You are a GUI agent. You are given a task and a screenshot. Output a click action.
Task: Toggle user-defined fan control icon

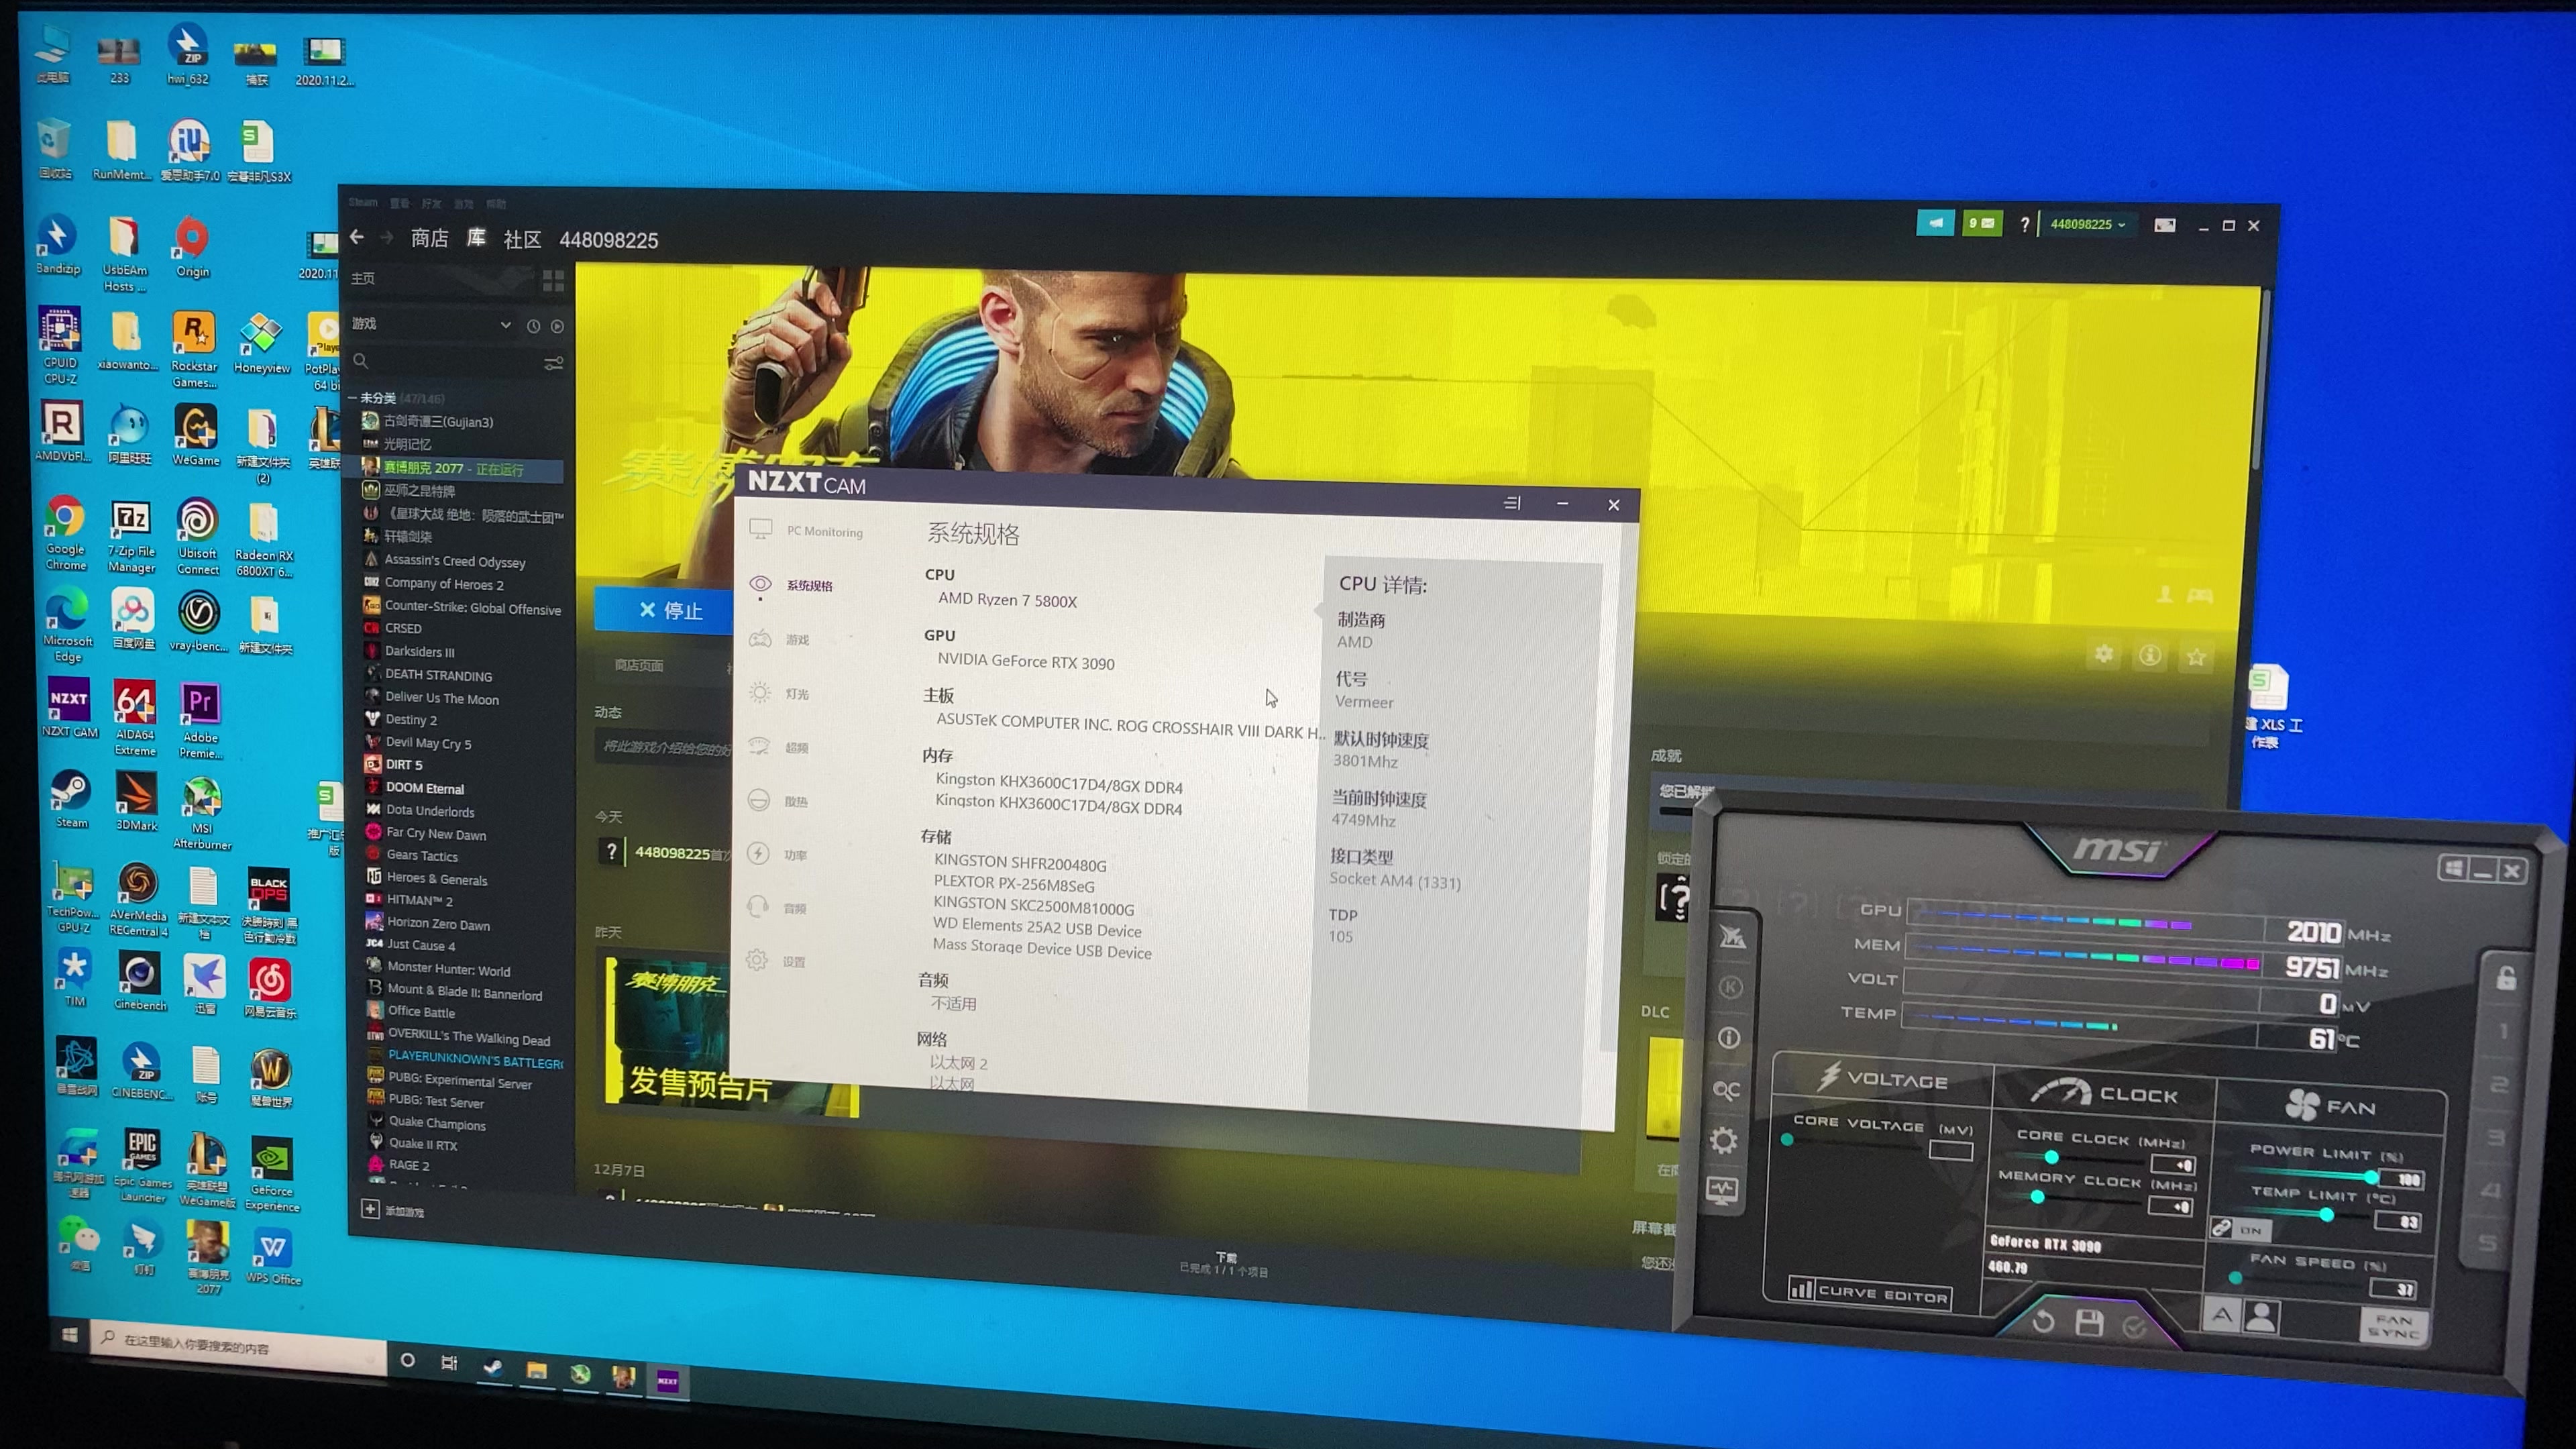(x=2262, y=1317)
